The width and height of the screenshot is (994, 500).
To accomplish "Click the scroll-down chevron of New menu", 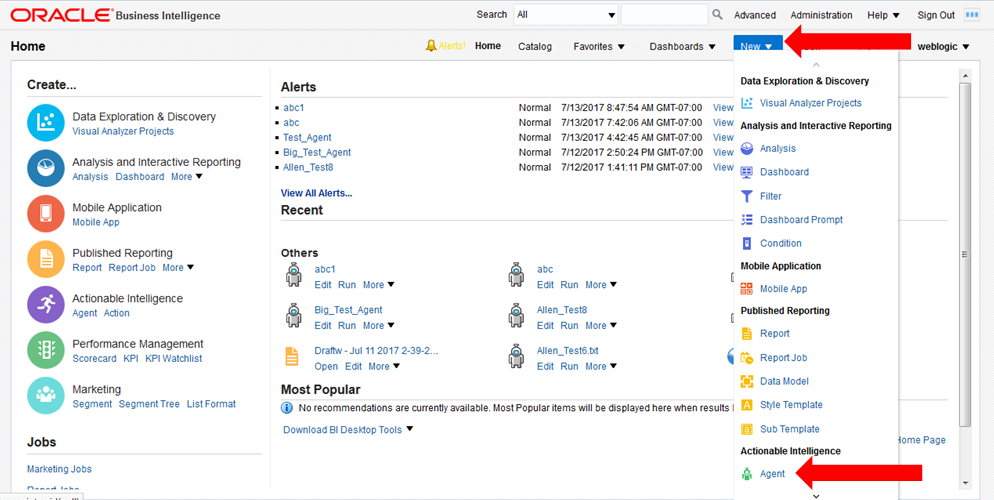I will [x=816, y=496].
